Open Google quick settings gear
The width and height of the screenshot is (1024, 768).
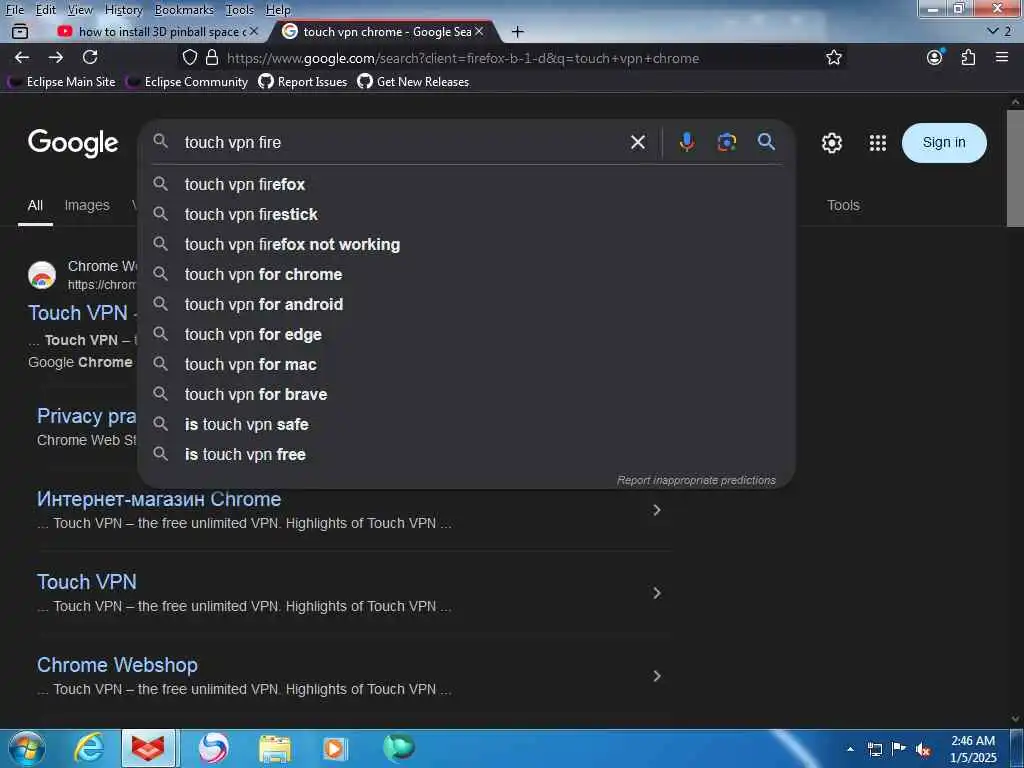[x=832, y=143]
